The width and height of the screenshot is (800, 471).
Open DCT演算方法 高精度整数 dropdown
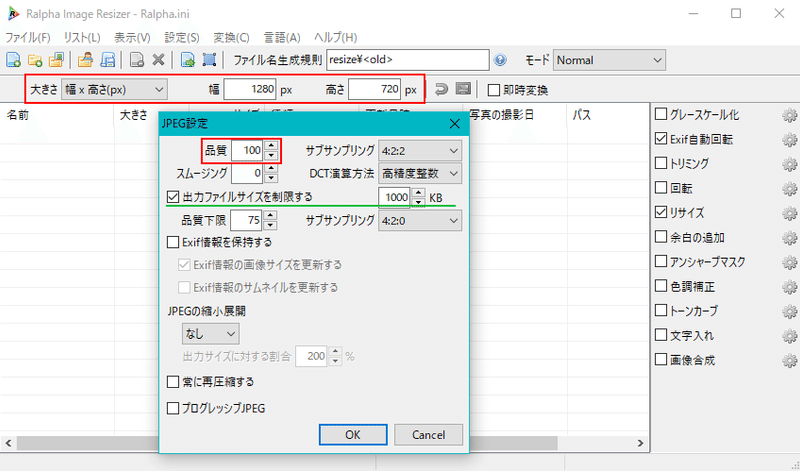(420, 173)
